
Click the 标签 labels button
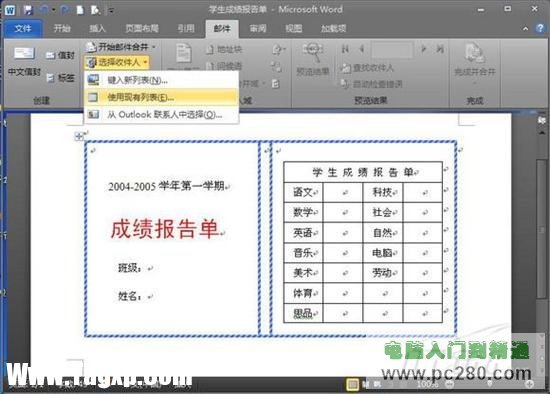point(60,78)
